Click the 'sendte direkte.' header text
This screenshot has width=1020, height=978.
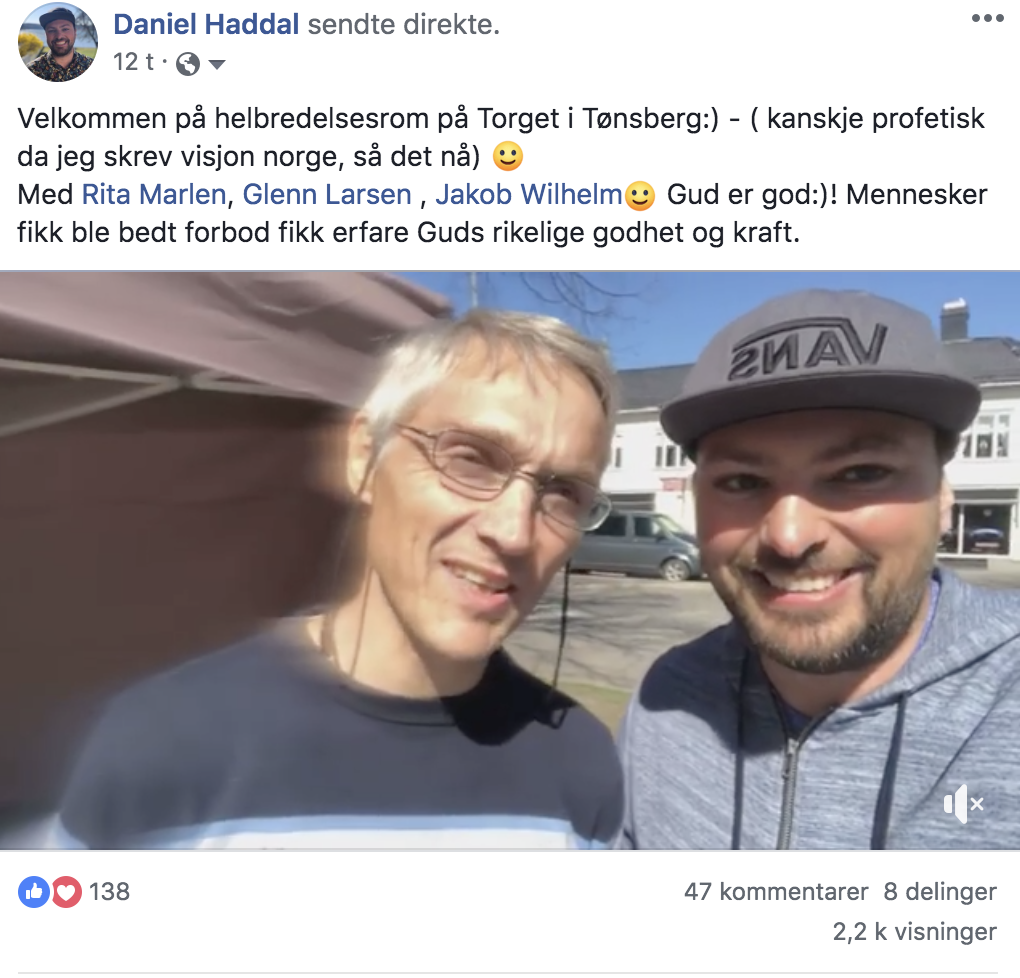click(x=403, y=25)
